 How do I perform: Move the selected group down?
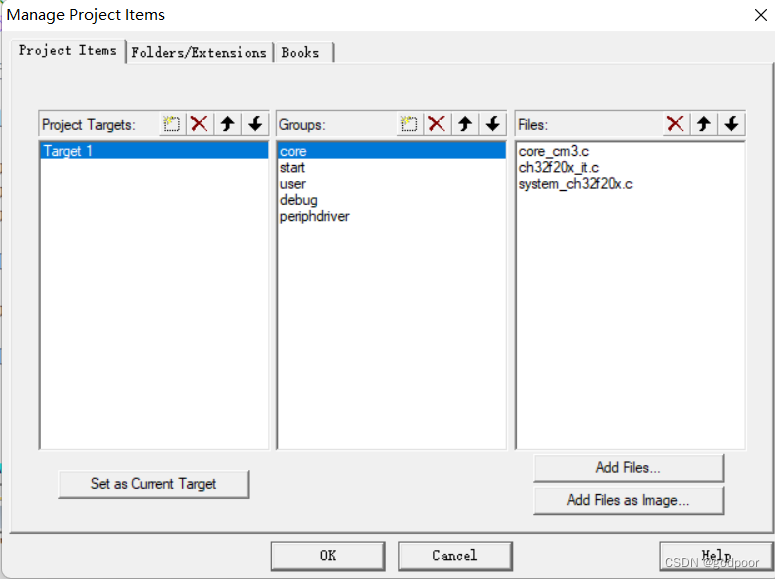[x=492, y=124]
